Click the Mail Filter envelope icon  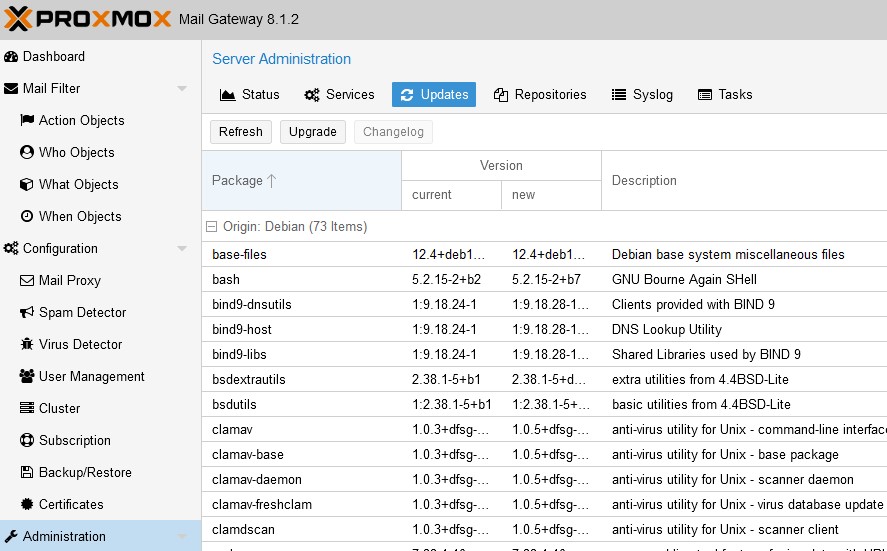[11, 88]
